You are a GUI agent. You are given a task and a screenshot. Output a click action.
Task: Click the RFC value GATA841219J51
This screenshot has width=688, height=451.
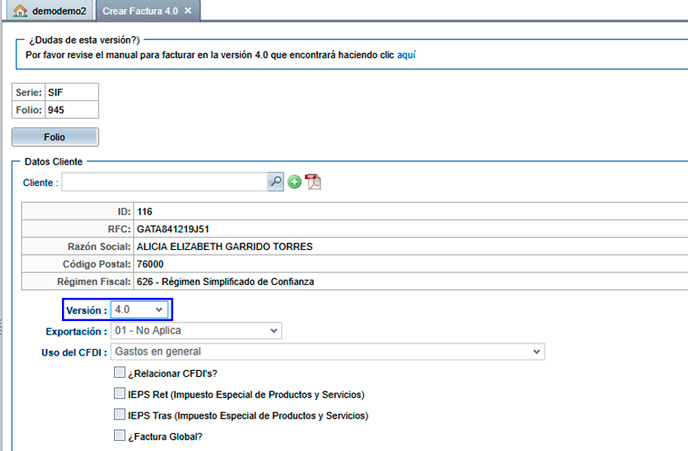pyautogui.click(x=173, y=229)
